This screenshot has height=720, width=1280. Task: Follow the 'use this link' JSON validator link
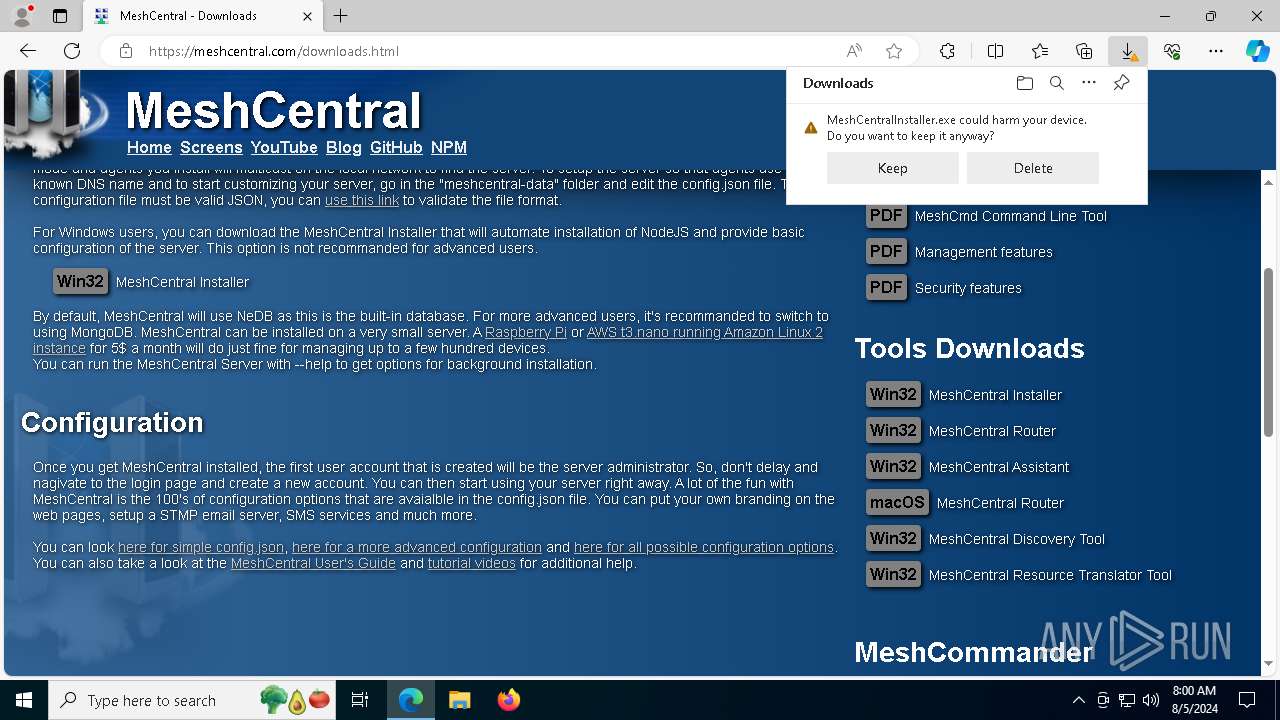pos(362,200)
